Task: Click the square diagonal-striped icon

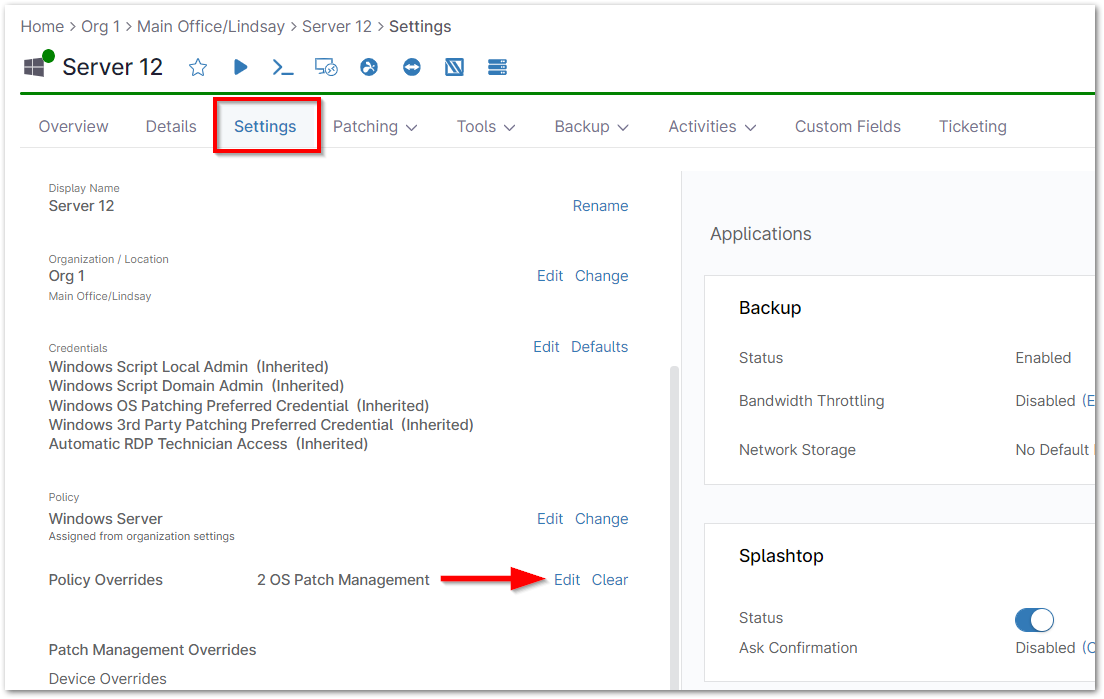Action: [454, 67]
